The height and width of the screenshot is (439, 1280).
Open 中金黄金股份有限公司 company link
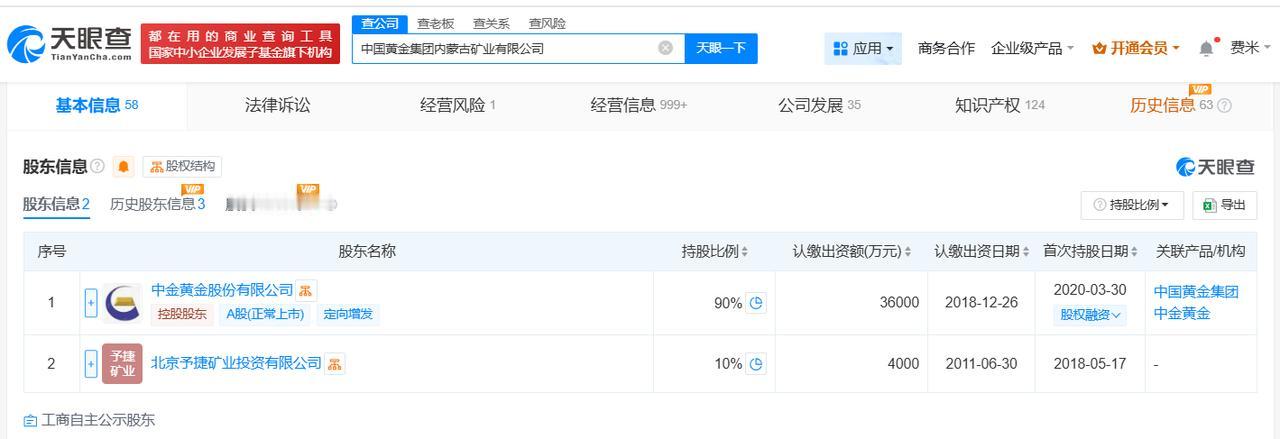222,290
